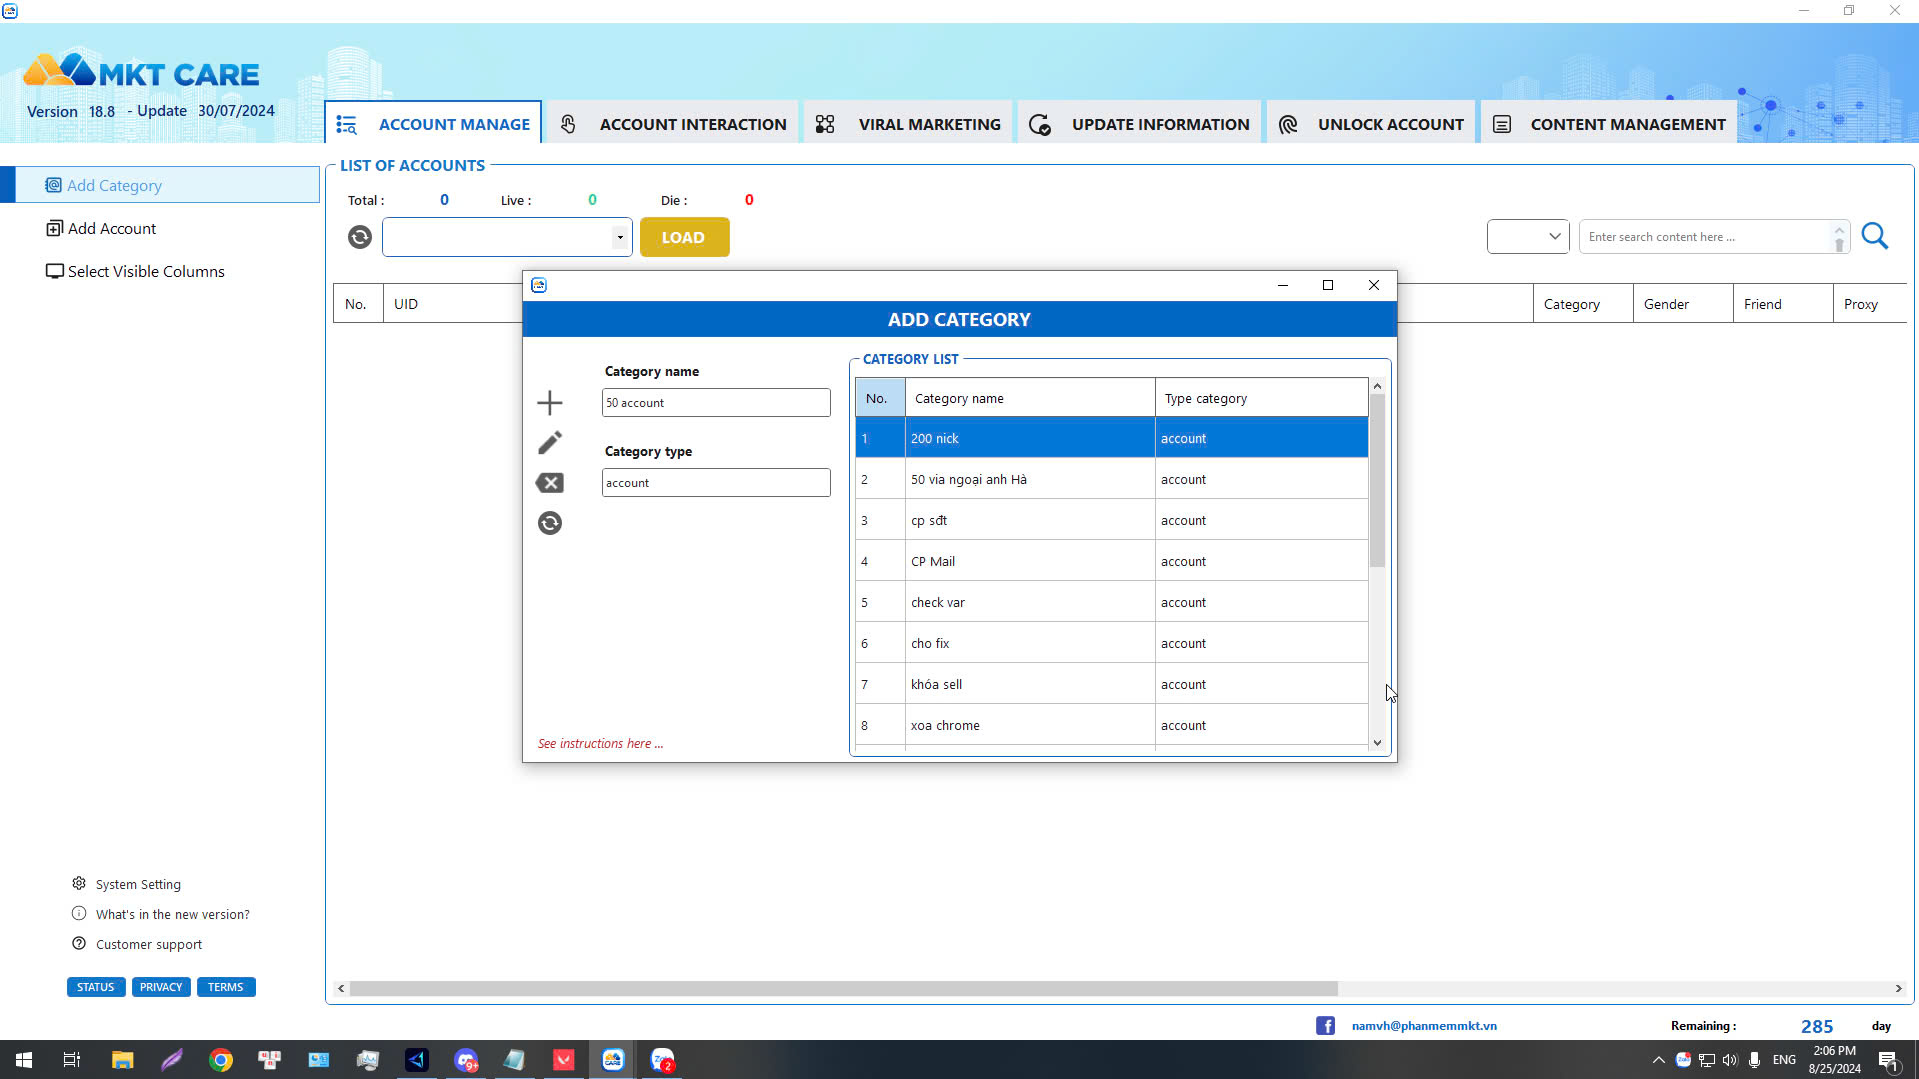Select the 'xoa chrome' category row
Viewport: 1919px width, 1079px height.
click(x=1111, y=726)
